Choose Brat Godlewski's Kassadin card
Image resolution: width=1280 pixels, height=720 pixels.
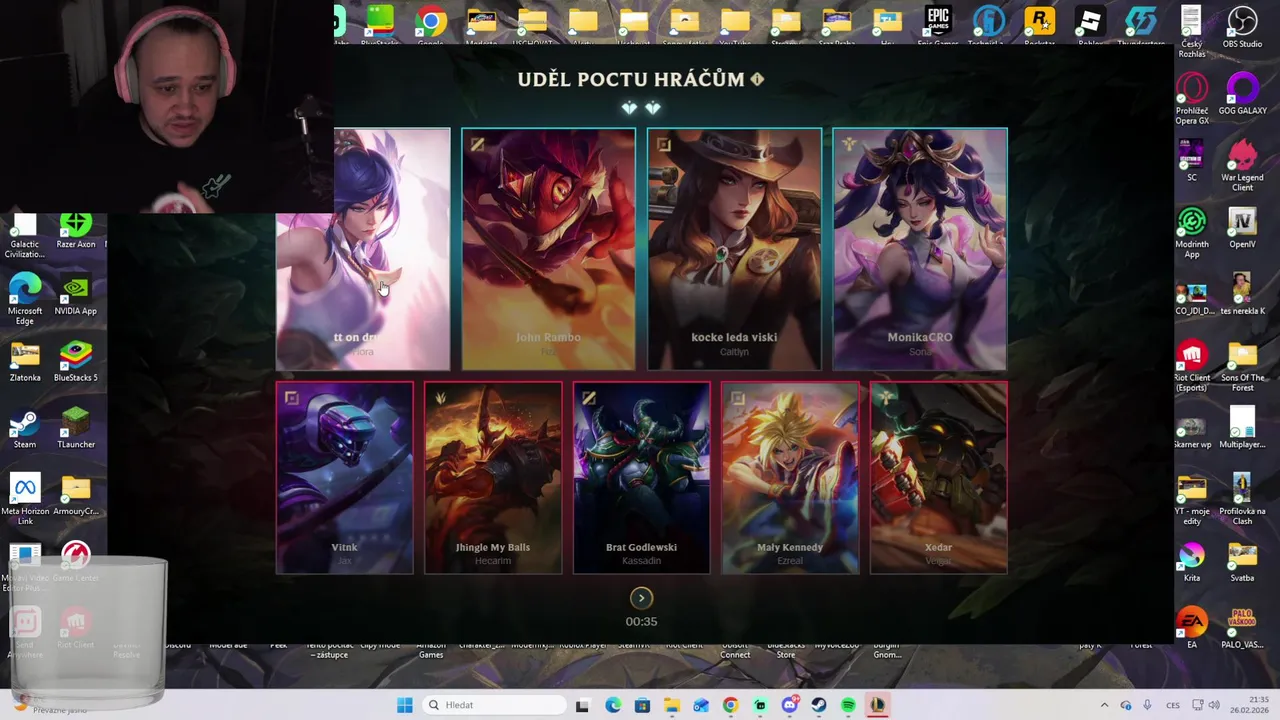coord(641,478)
